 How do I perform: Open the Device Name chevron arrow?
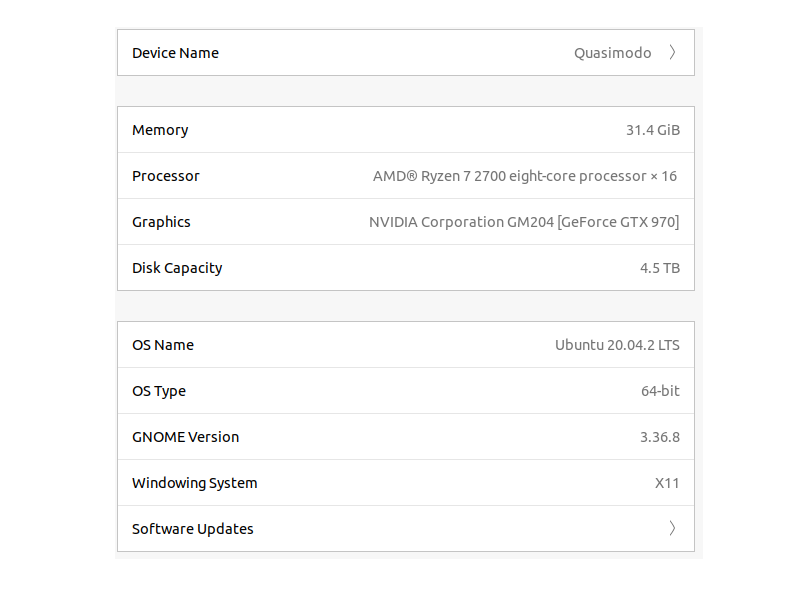pyautogui.click(x=672, y=53)
